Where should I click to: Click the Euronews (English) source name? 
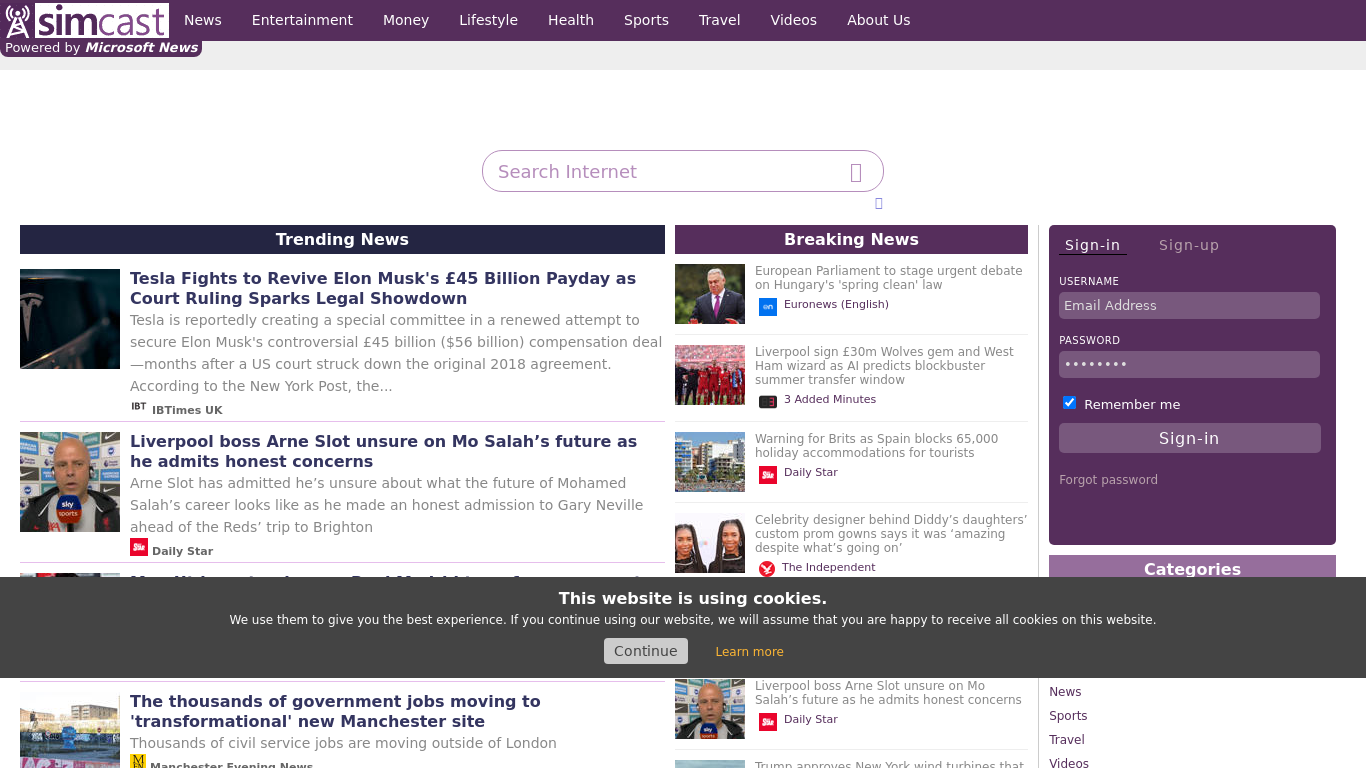(x=836, y=304)
